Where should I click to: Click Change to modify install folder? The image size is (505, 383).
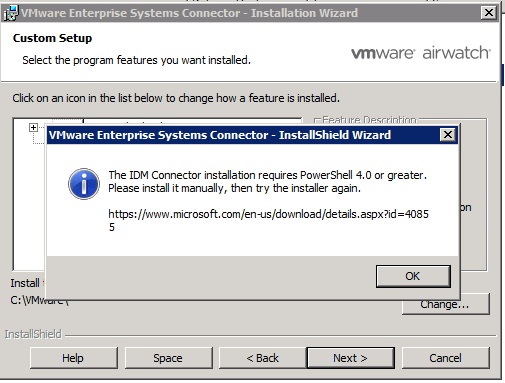coord(446,304)
